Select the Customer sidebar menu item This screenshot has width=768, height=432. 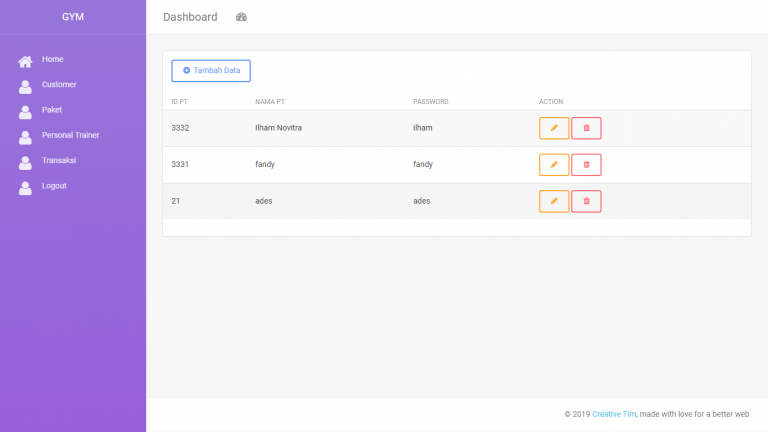coord(59,85)
